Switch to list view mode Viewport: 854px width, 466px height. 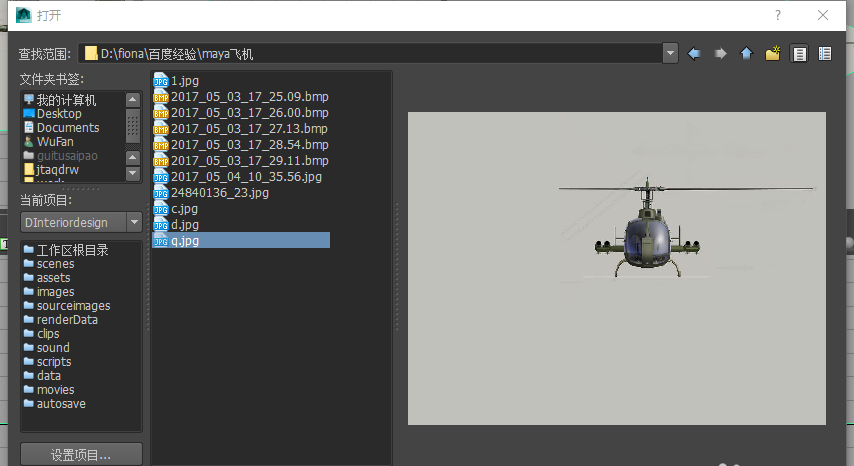point(799,53)
